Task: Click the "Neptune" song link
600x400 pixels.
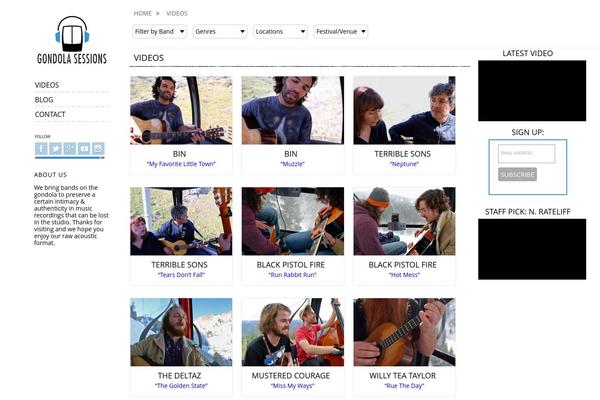Action: point(404,164)
